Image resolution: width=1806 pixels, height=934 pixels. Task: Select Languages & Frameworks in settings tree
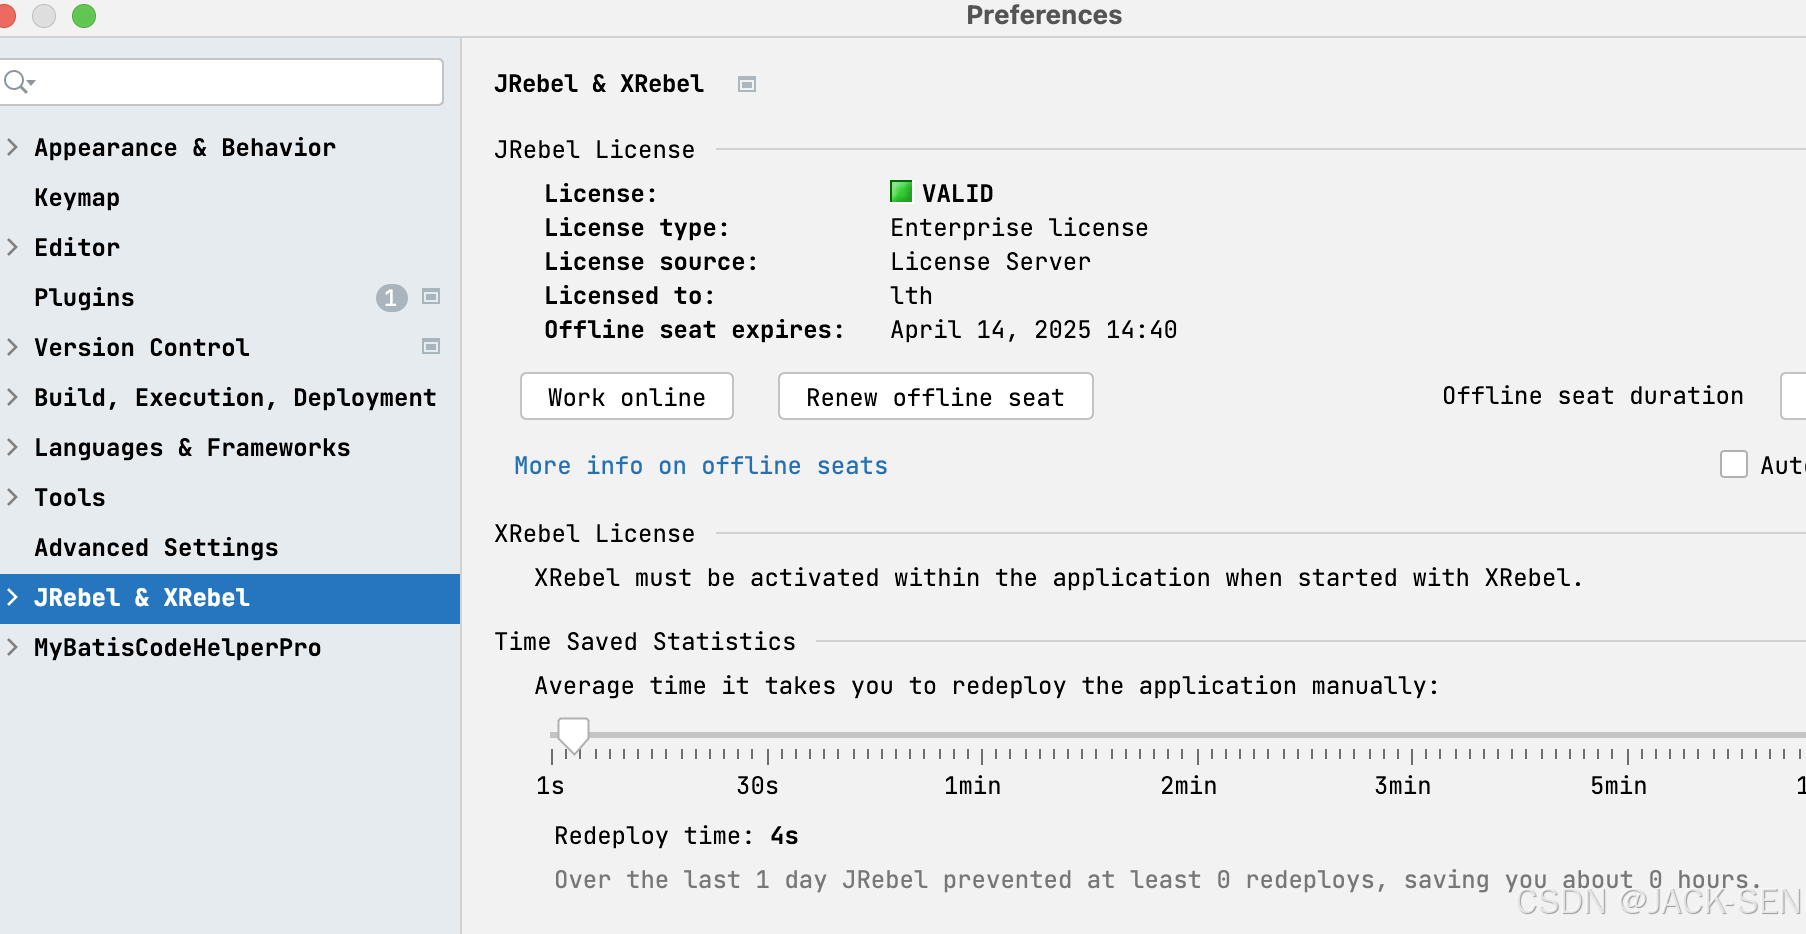pyautogui.click(x=192, y=448)
